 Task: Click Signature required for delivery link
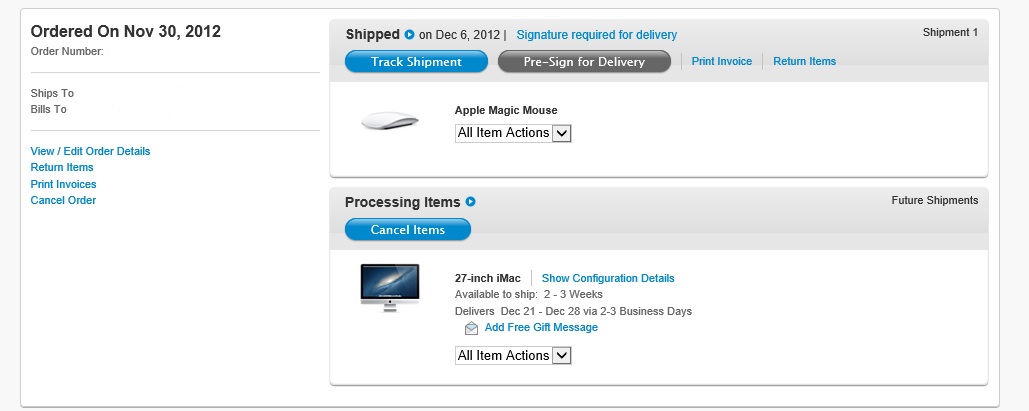pos(596,35)
